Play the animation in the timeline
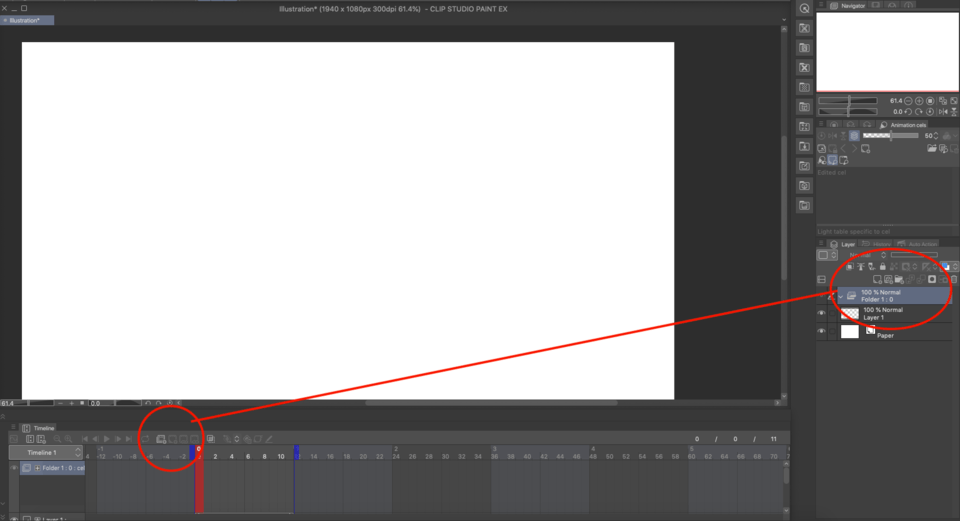 (107, 439)
